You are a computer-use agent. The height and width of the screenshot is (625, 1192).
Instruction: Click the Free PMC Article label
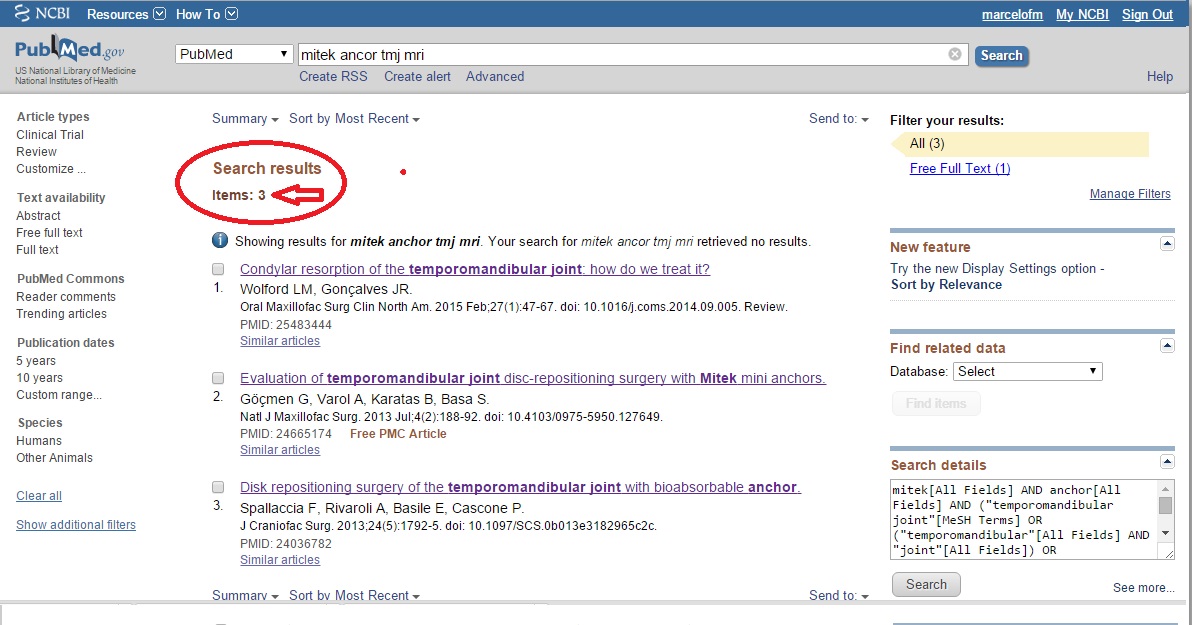click(x=398, y=433)
